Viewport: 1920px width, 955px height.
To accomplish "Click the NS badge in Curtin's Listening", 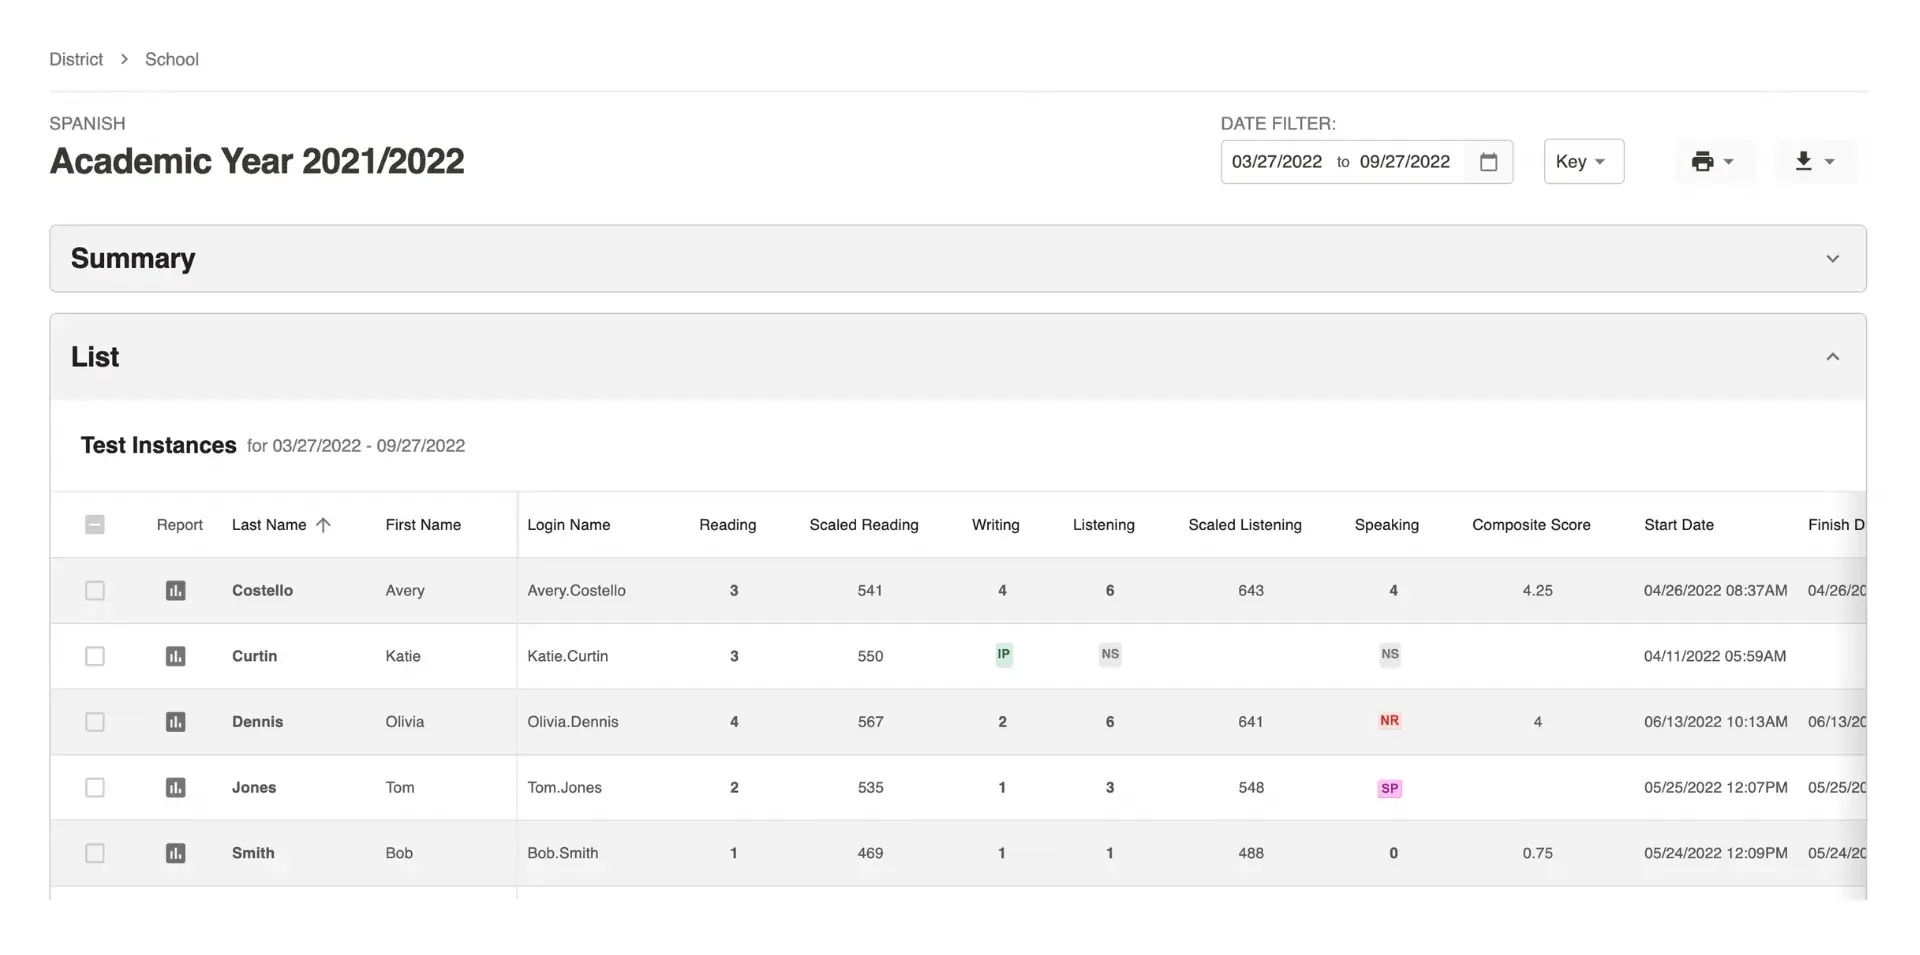I will coord(1110,655).
